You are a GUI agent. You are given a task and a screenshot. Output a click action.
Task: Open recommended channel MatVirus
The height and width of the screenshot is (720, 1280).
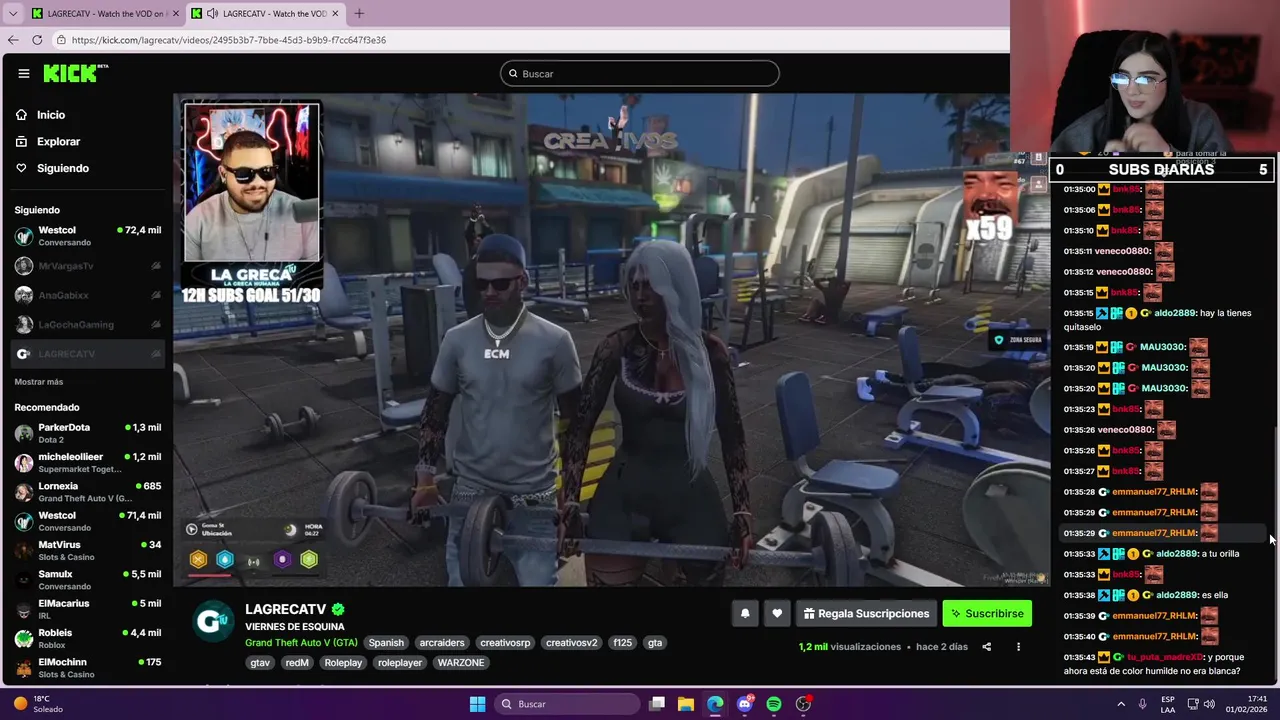(x=88, y=550)
